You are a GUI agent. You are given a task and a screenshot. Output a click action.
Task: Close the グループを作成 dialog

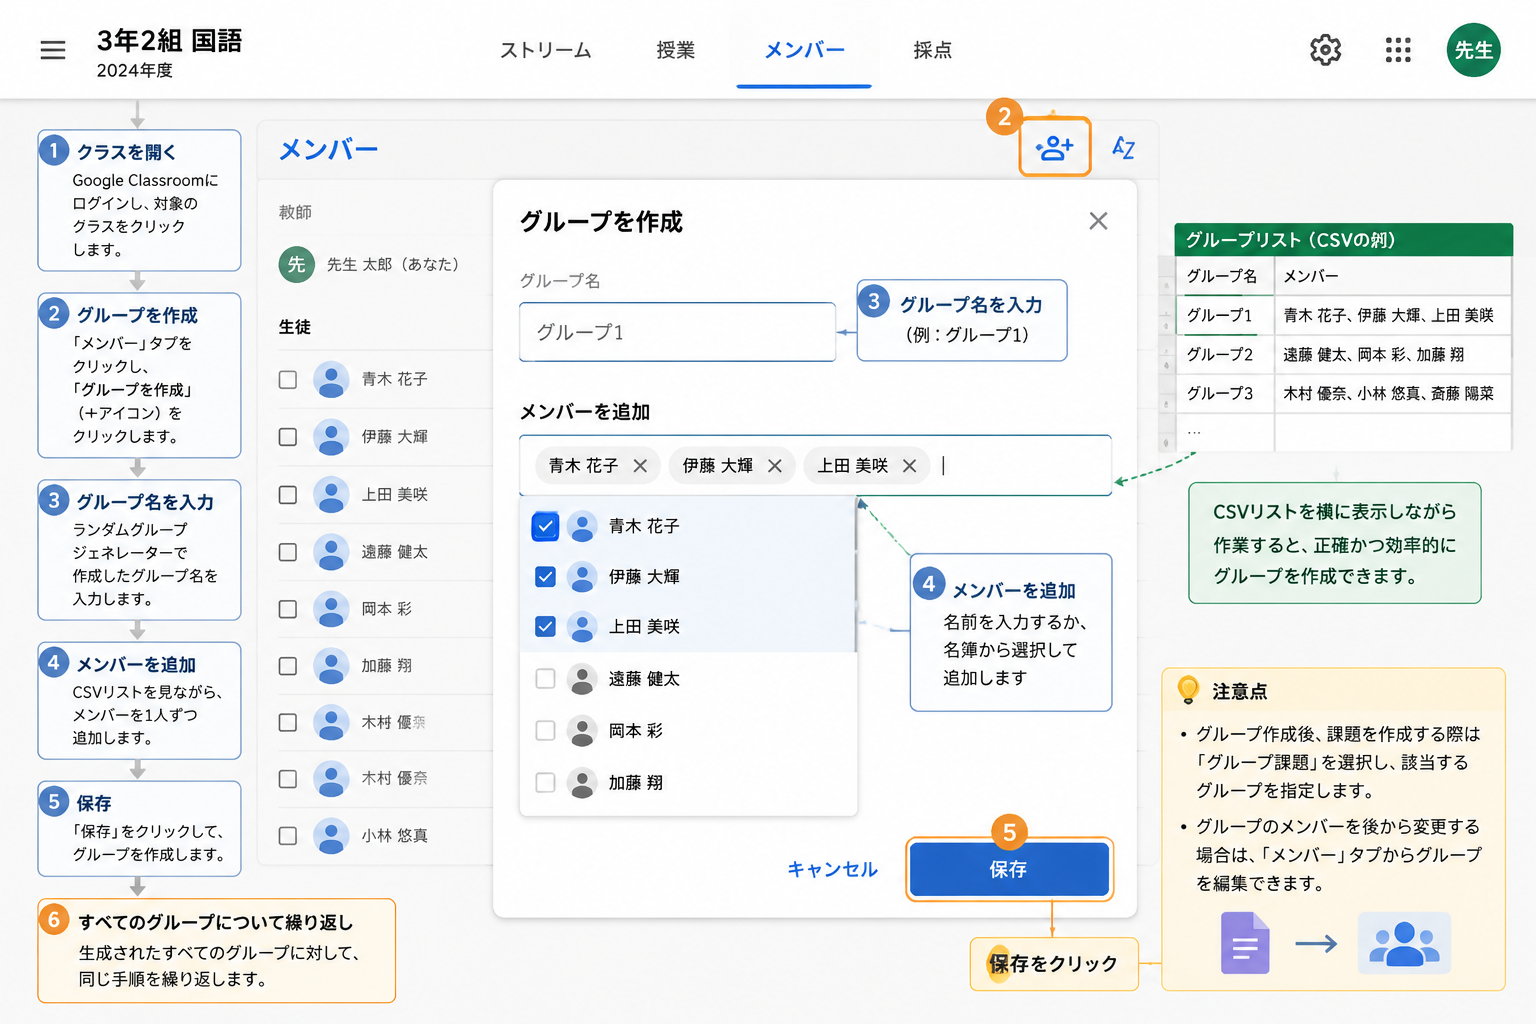pyautogui.click(x=1098, y=221)
